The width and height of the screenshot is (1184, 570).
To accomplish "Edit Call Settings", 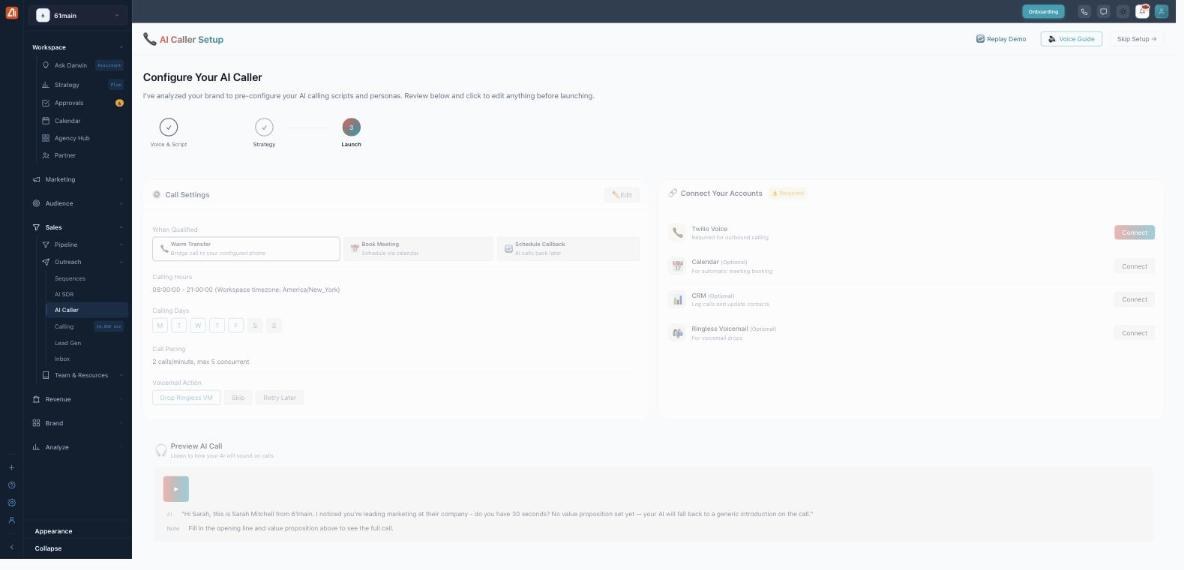I will tap(621, 195).
